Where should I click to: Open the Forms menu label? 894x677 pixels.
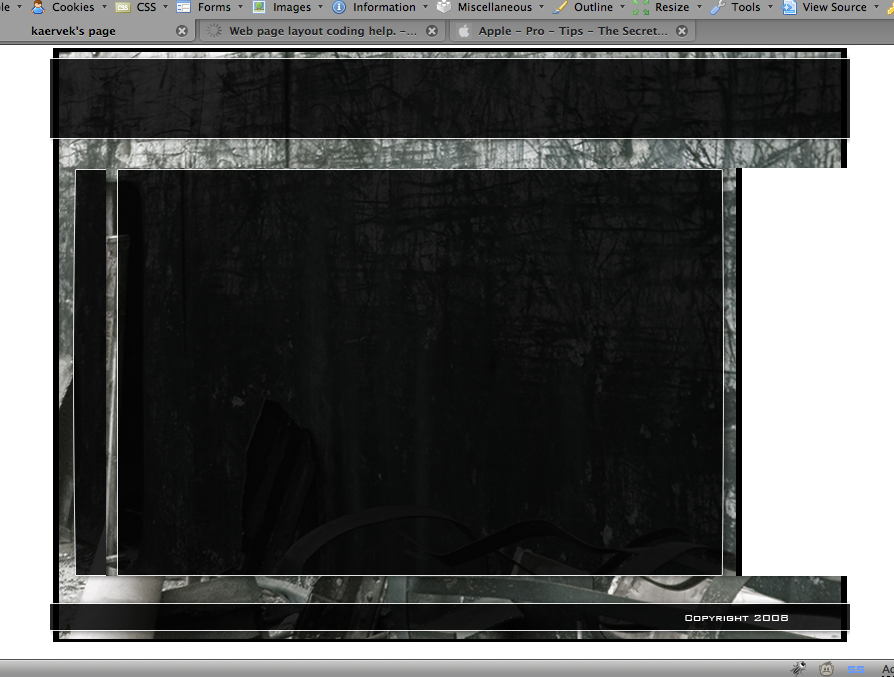point(214,7)
